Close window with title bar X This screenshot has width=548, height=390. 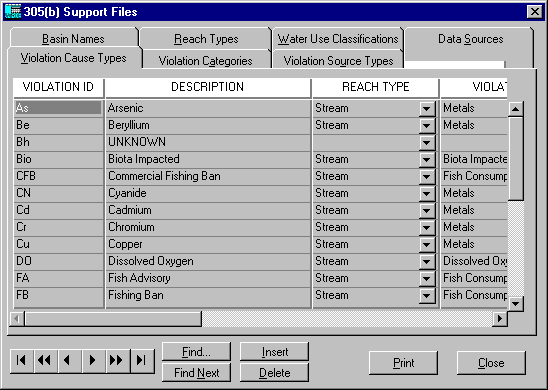tap(535, 12)
